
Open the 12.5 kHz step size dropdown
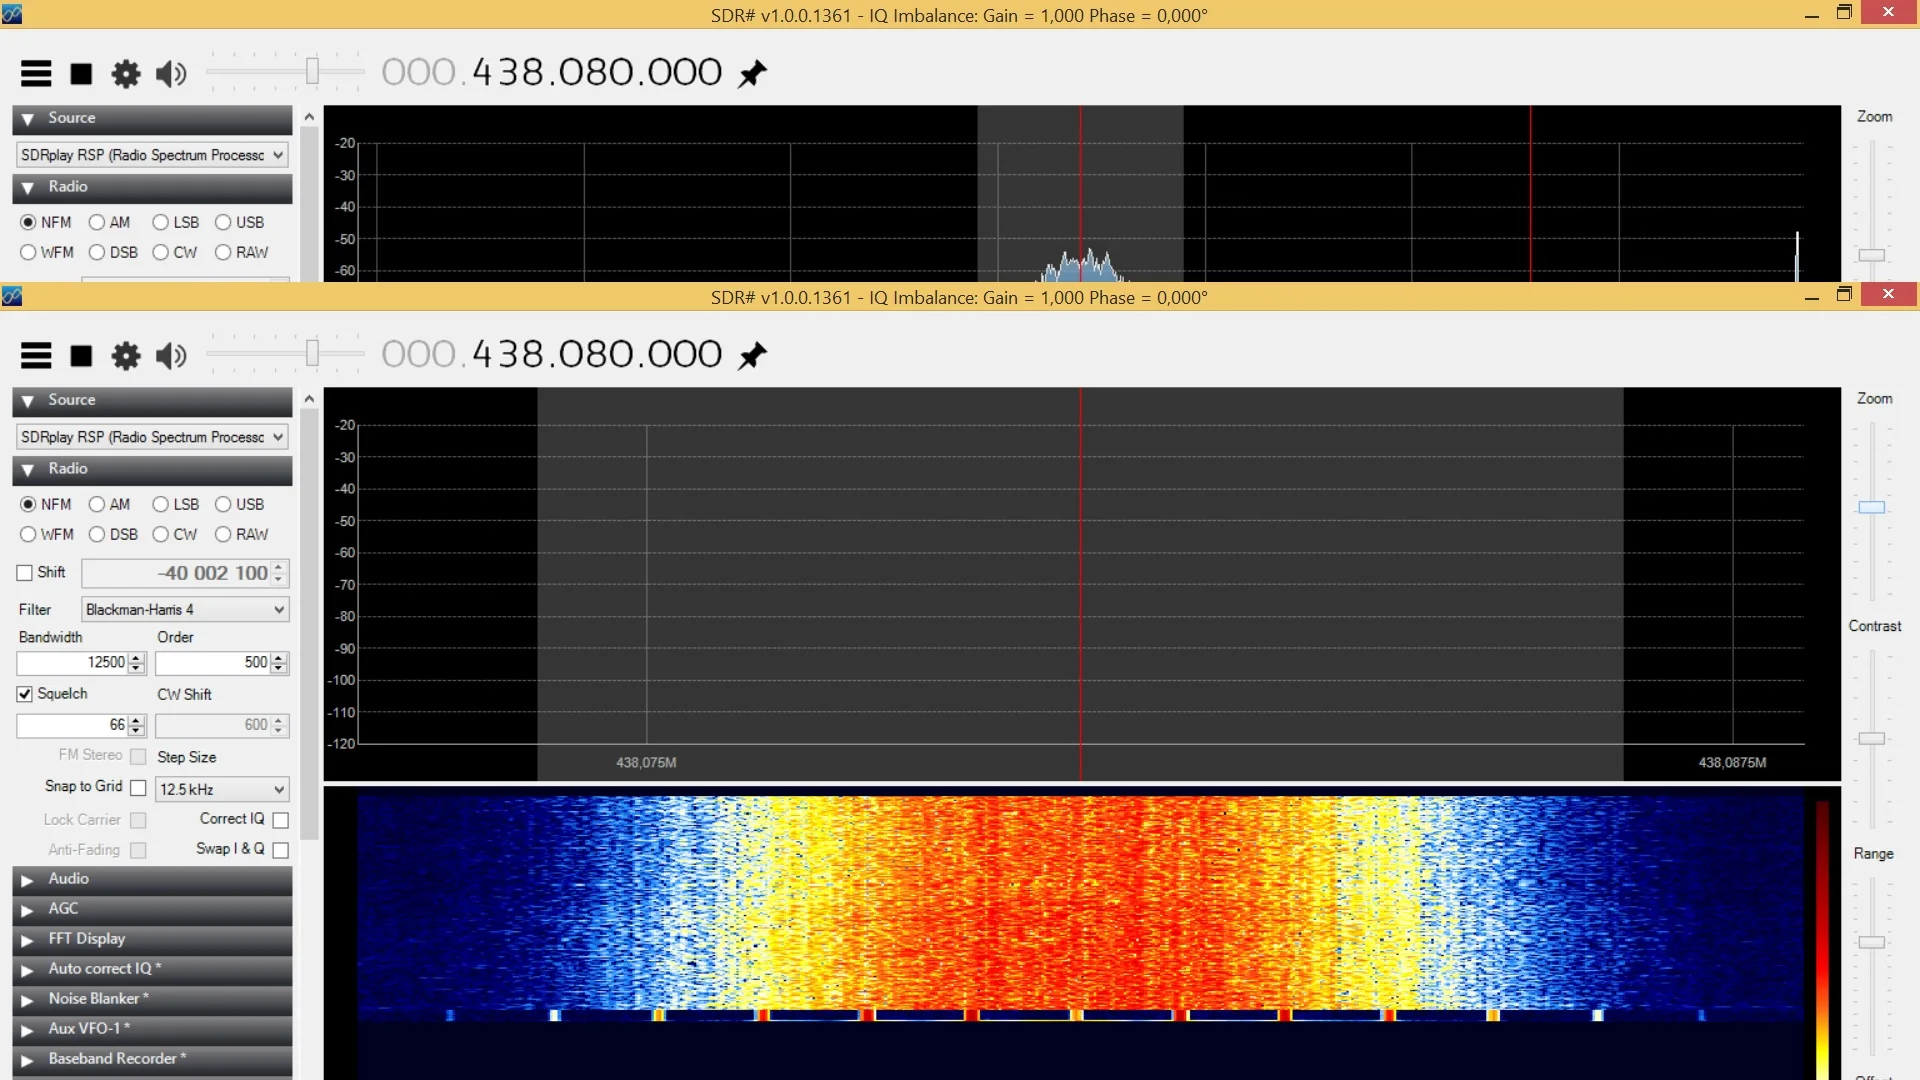pyautogui.click(x=222, y=789)
